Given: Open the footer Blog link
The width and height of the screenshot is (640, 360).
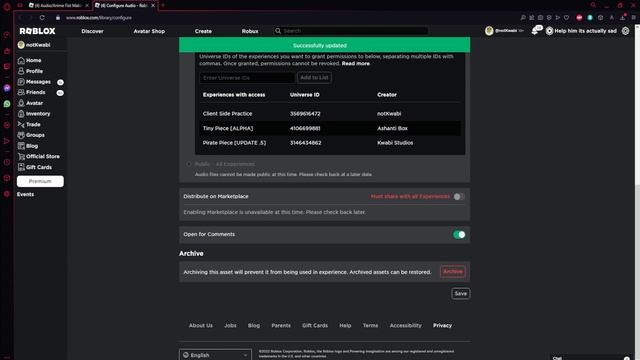Looking at the screenshot, I should point(253,326).
